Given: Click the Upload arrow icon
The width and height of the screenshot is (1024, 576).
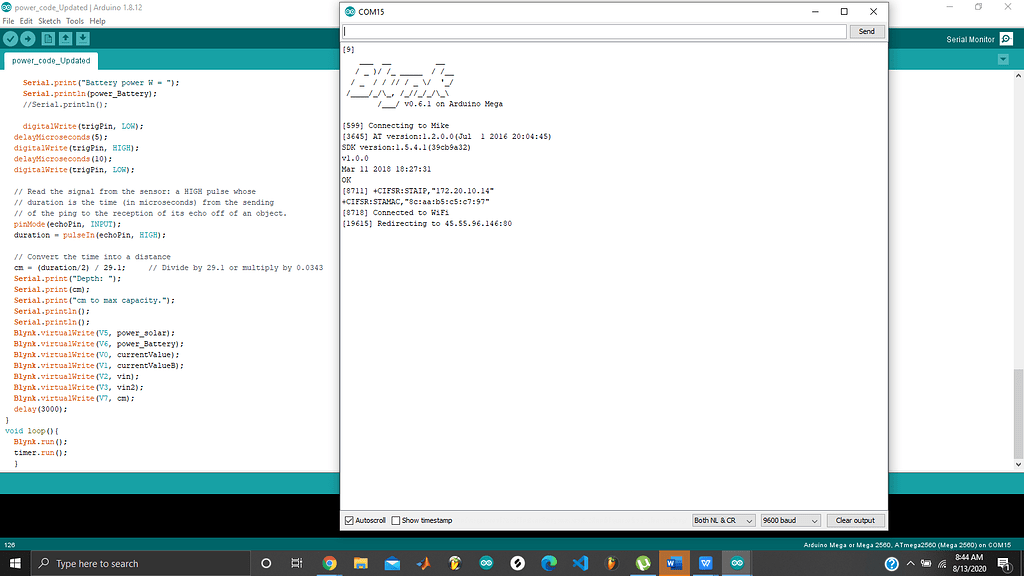Looking at the screenshot, I should pos(30,38).
